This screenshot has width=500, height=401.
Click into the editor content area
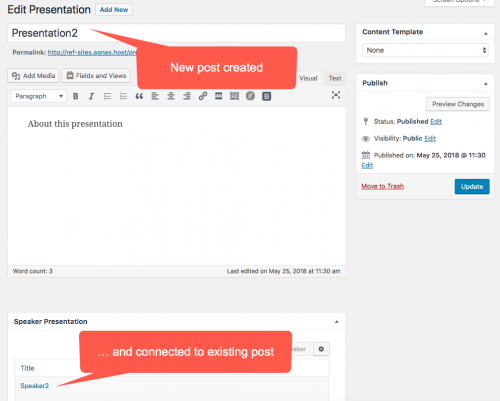[177, 186]
